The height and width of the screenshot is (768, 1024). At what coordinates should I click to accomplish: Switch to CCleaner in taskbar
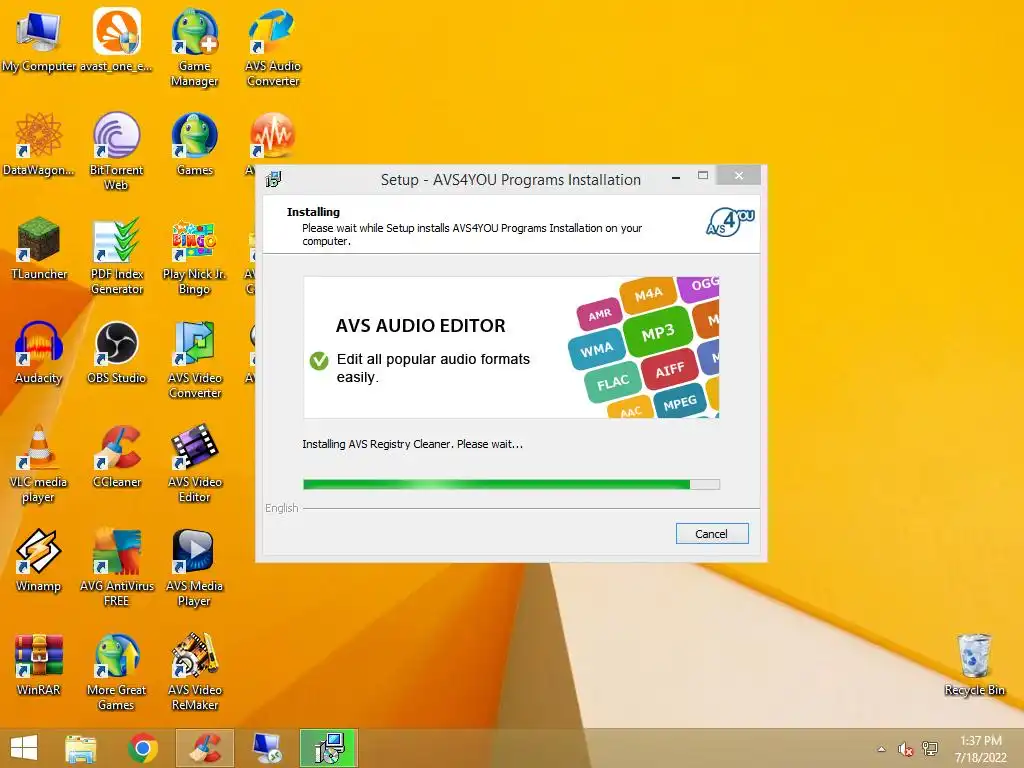204,748
